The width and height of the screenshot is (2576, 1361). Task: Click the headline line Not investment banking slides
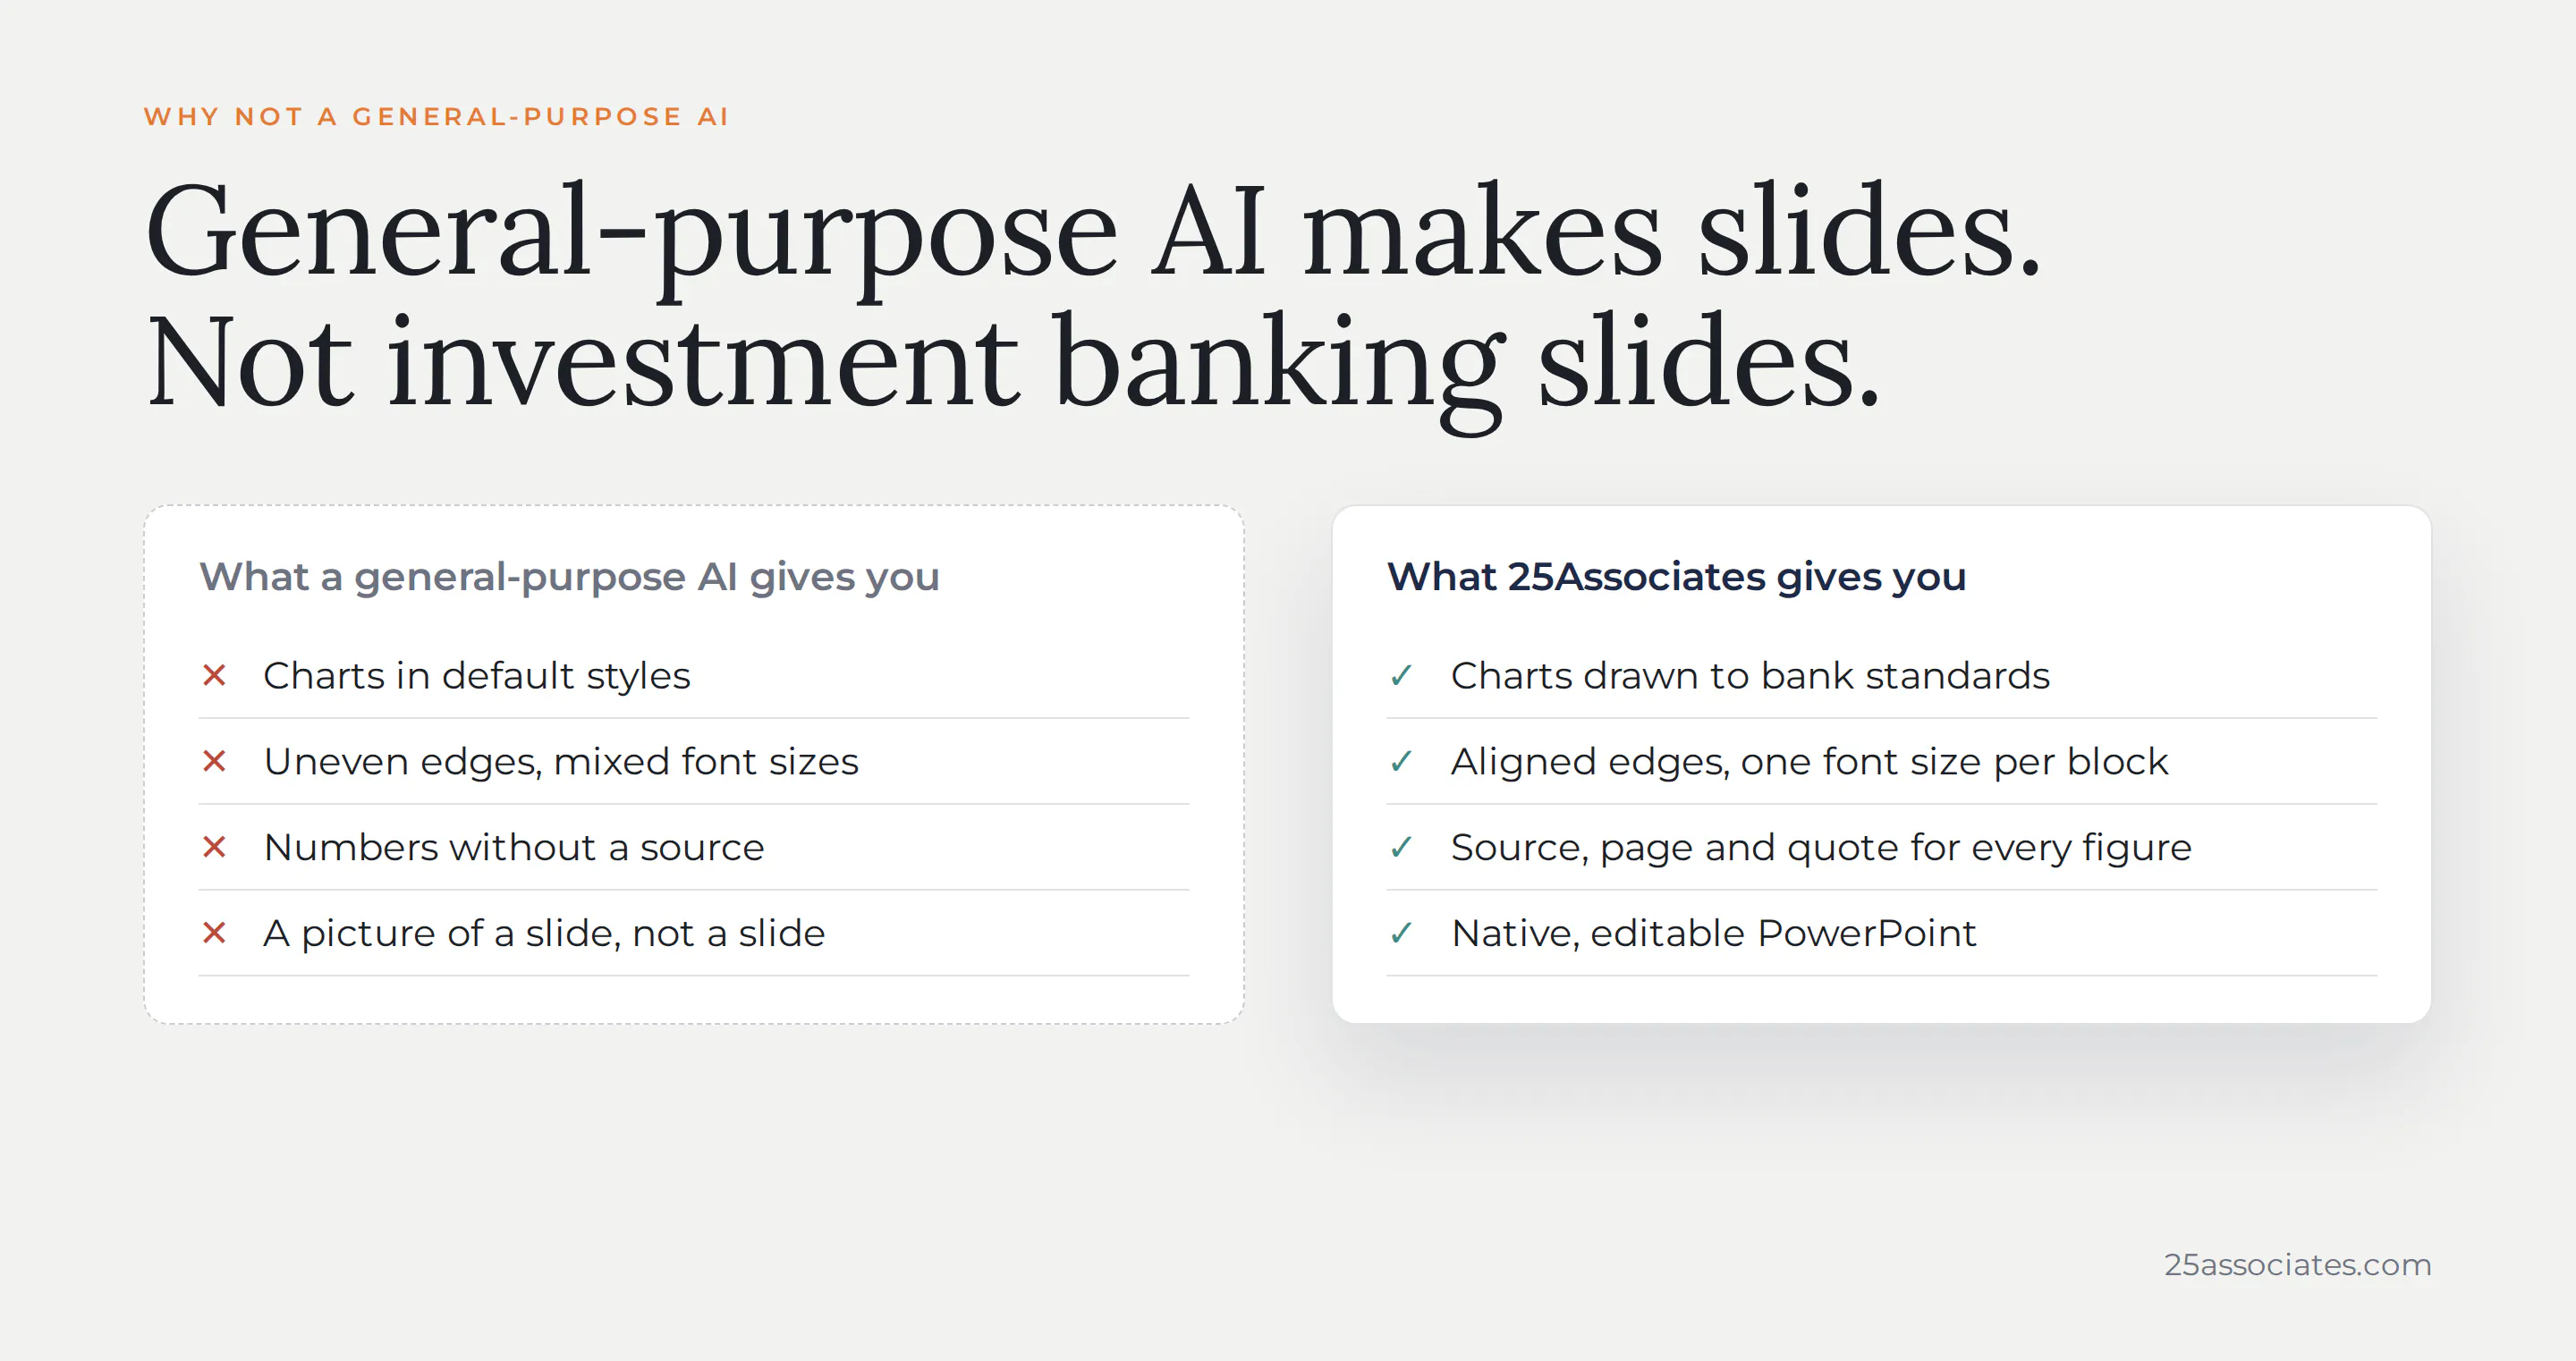point(1012,367)
